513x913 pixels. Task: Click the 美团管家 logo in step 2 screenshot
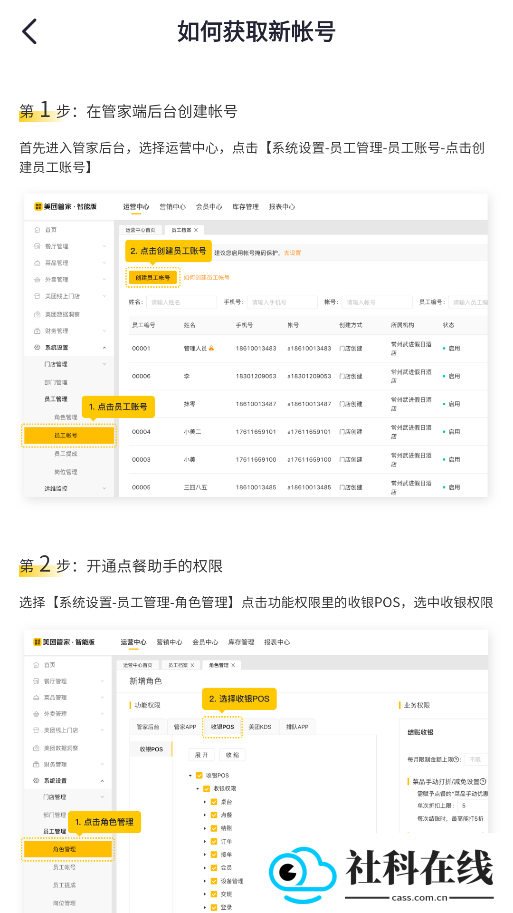[37, 642]
